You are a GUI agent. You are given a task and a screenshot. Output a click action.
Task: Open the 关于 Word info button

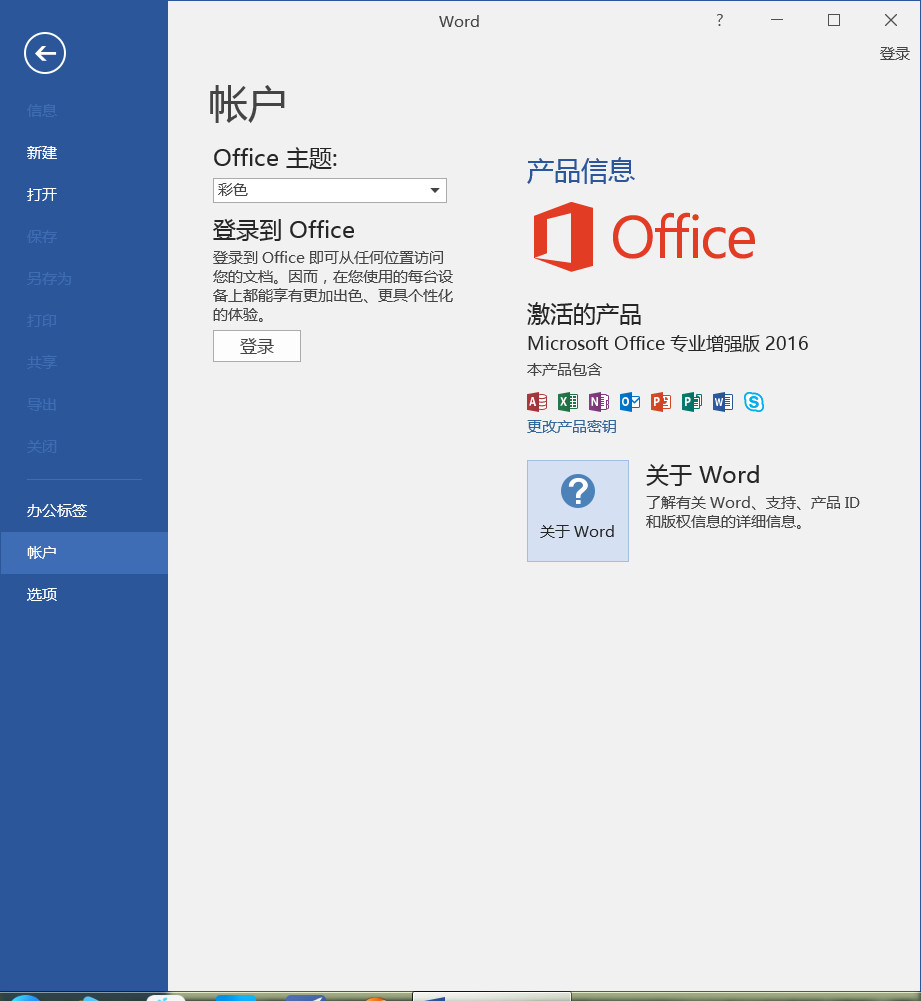(x=578, y=511)
